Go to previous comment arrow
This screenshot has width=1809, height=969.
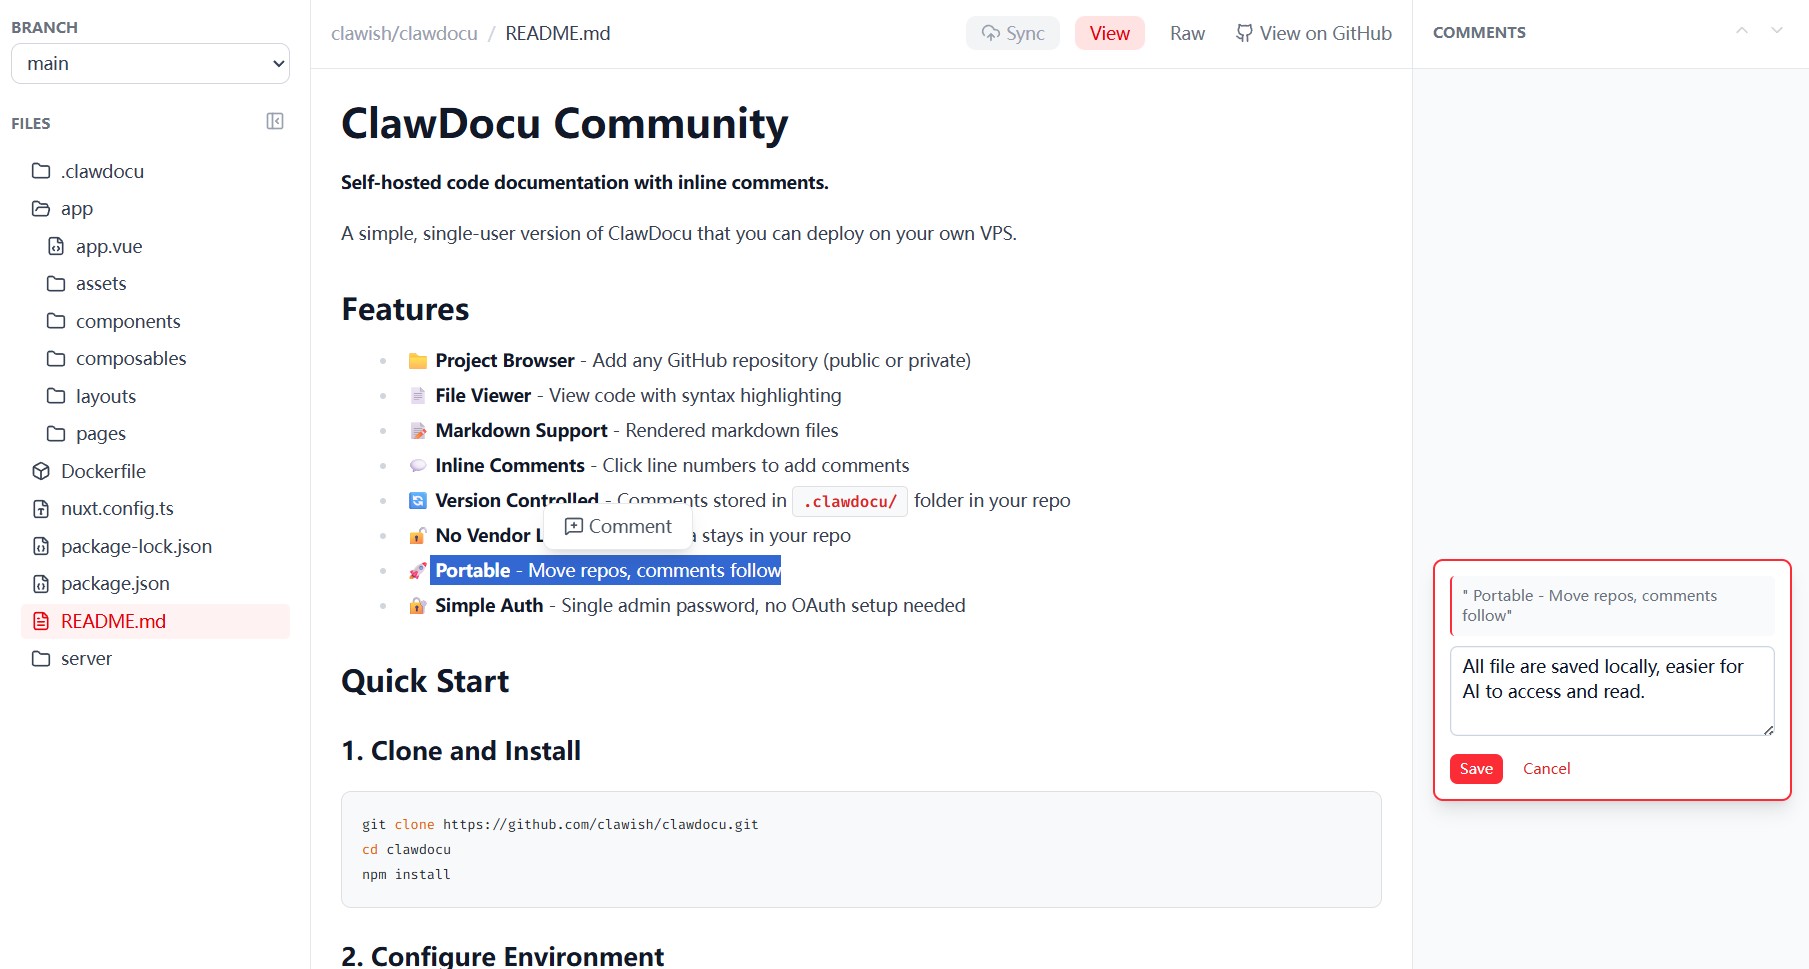tap(1742, 31)
